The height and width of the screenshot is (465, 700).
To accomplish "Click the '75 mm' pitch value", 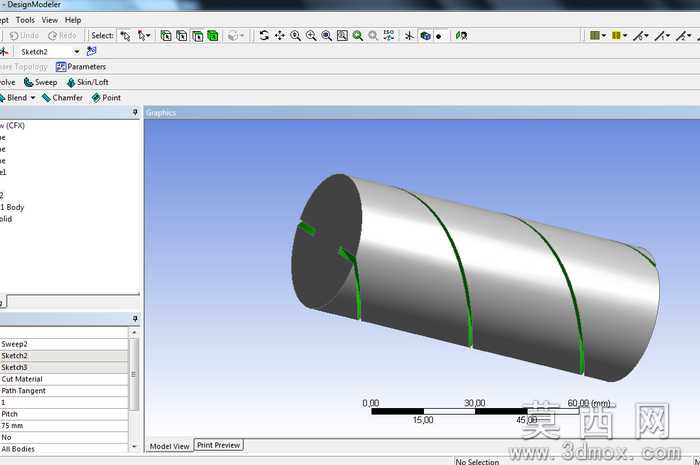I will point(64,425).
